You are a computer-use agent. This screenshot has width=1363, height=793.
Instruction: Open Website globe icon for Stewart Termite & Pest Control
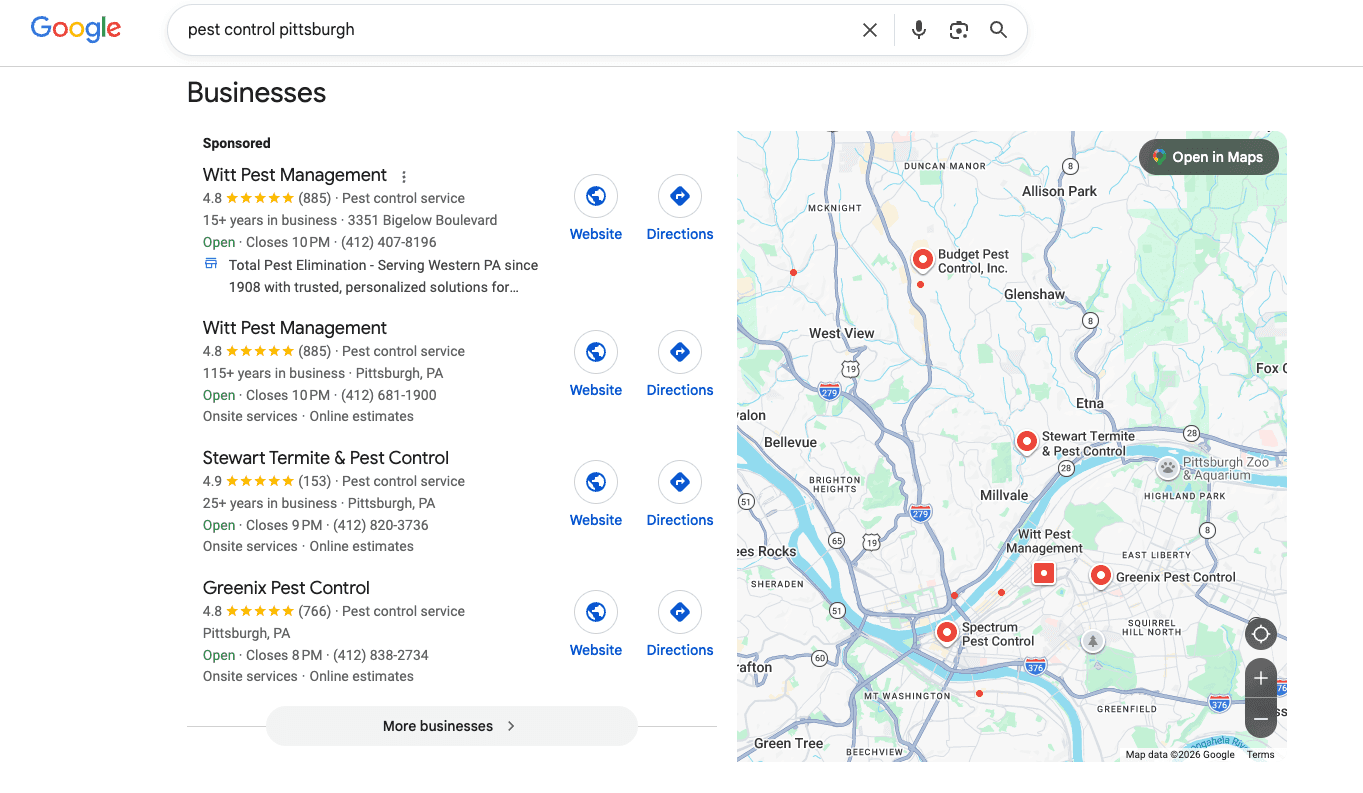(x=596, y=482)
